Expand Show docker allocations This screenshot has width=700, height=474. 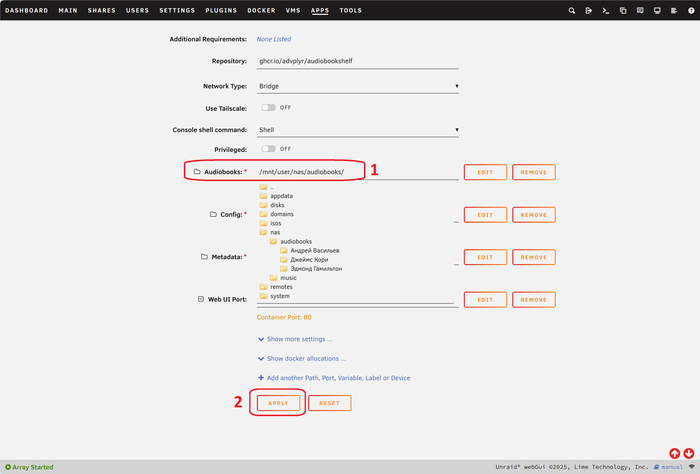click(x=305, y=358)
